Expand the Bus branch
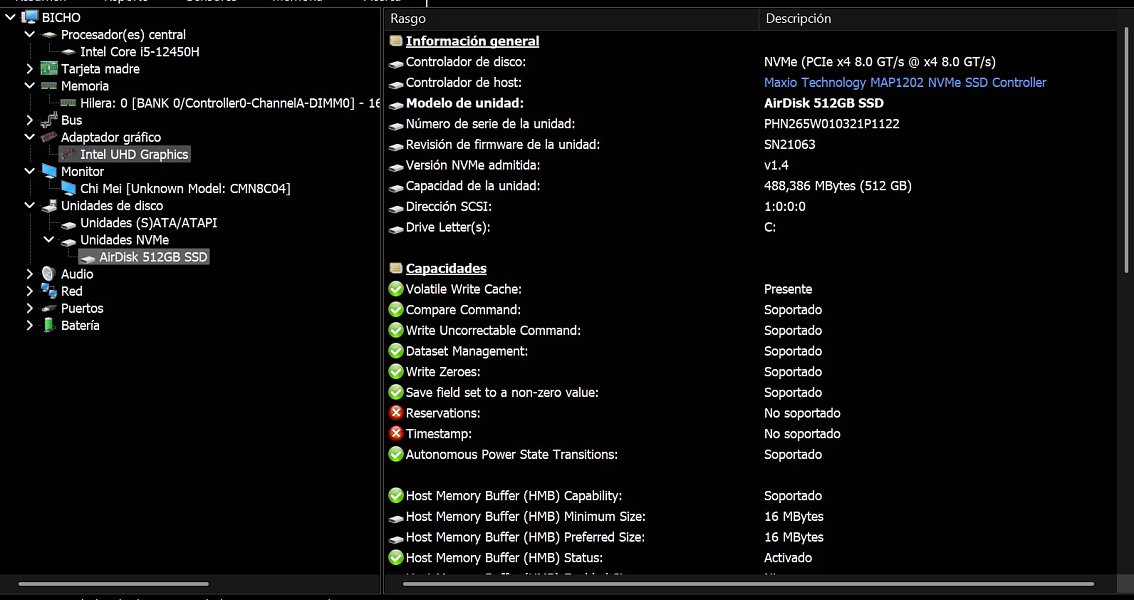 pos(30,120)
